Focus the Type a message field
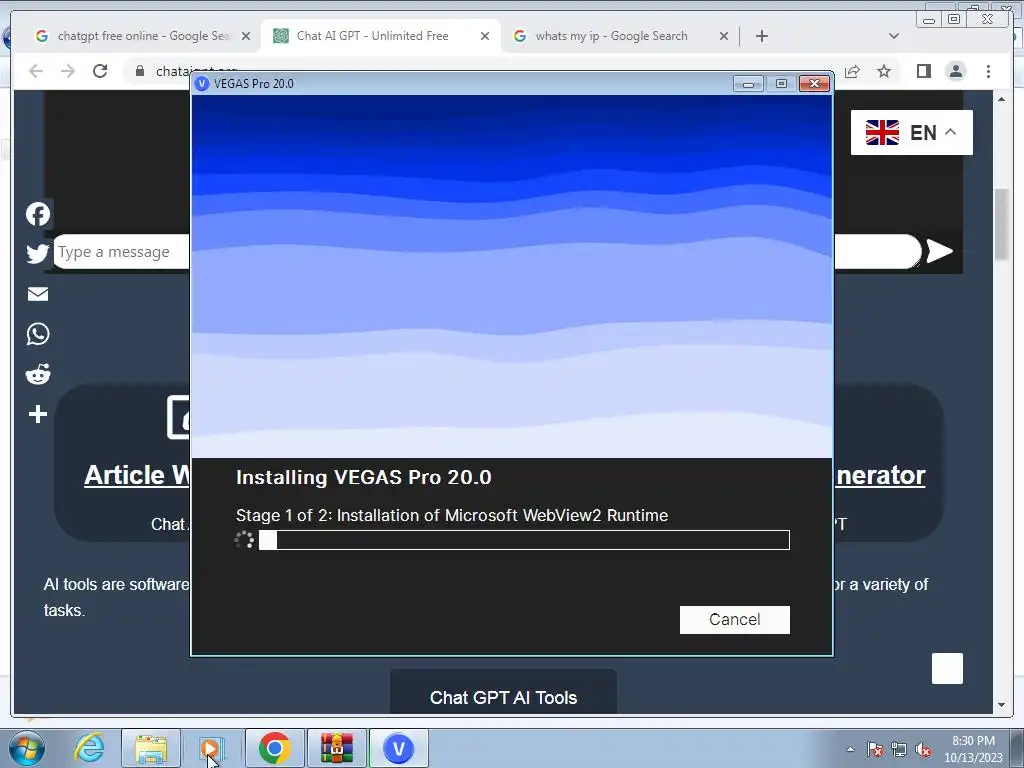The image size is (1024, 768). 121,252
